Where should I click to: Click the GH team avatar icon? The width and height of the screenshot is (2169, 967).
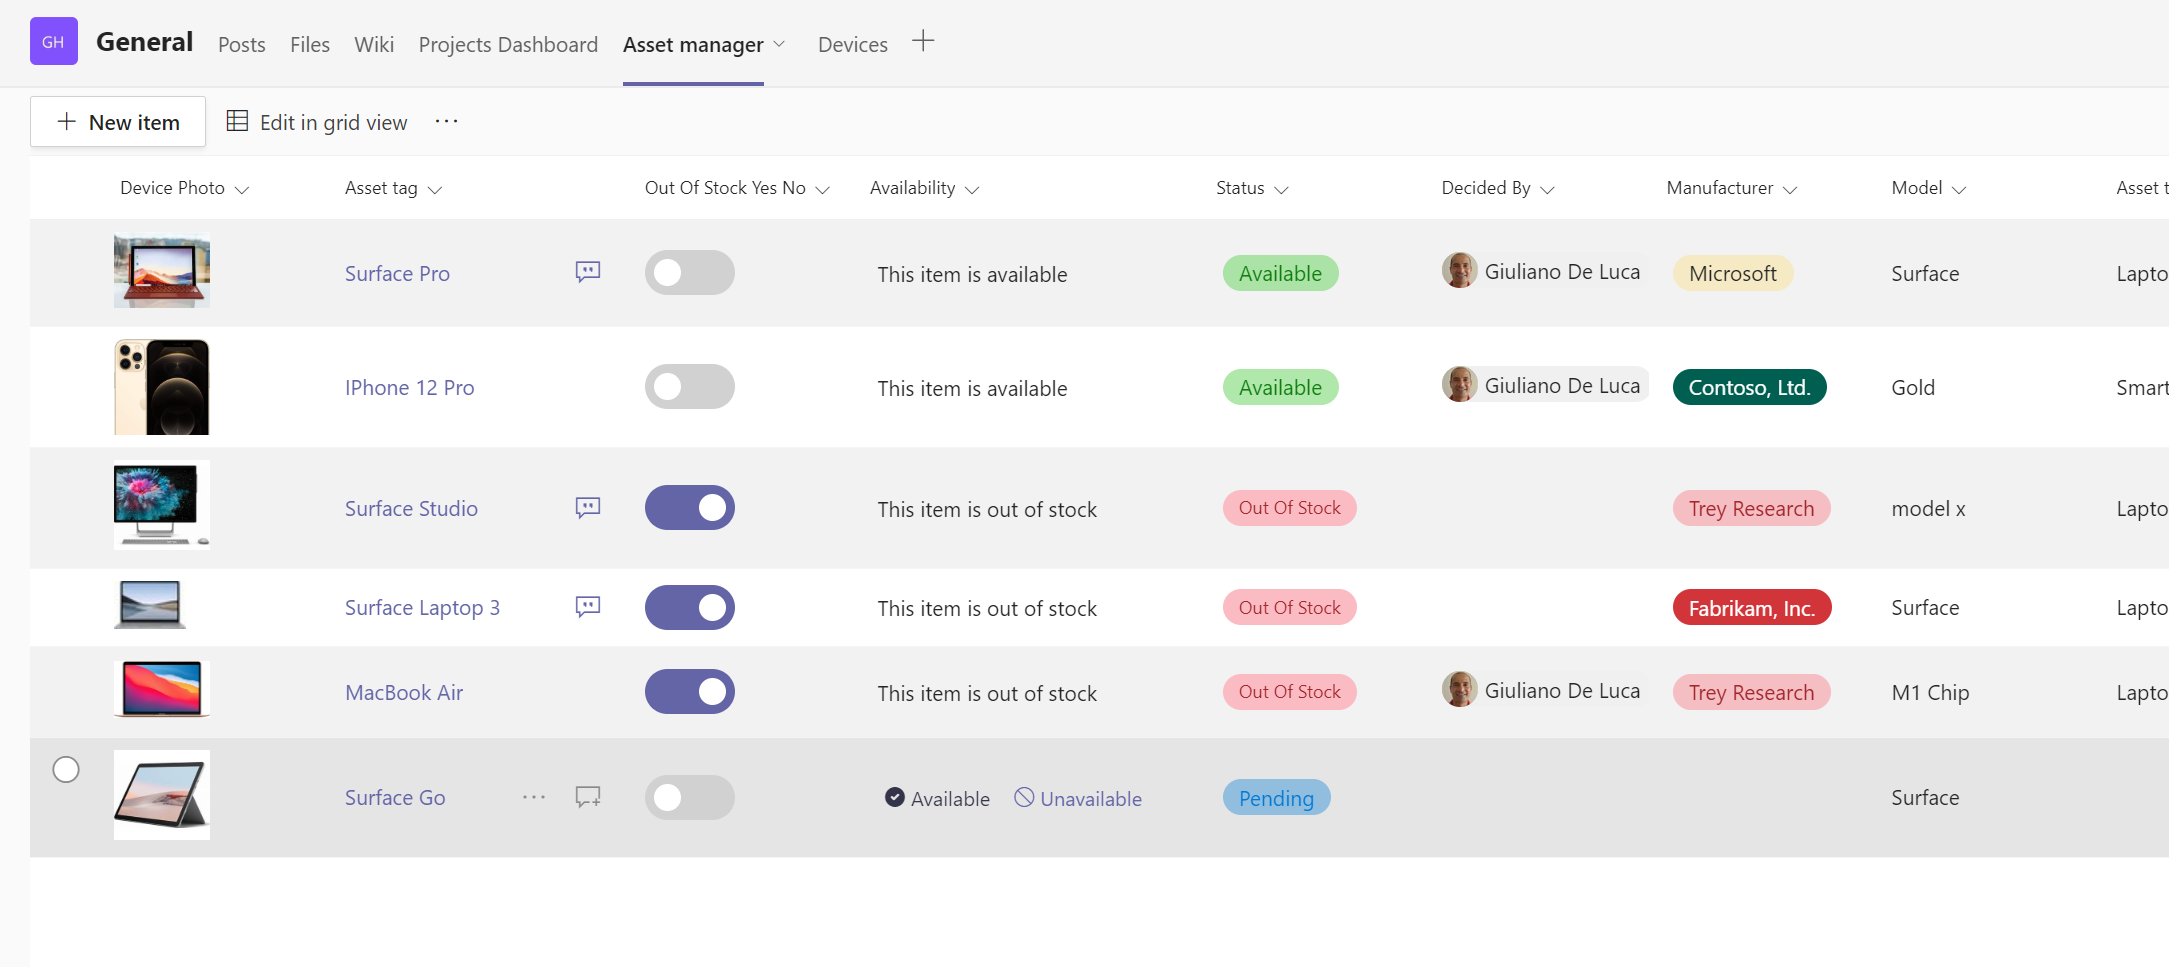[x=54, y=42]
